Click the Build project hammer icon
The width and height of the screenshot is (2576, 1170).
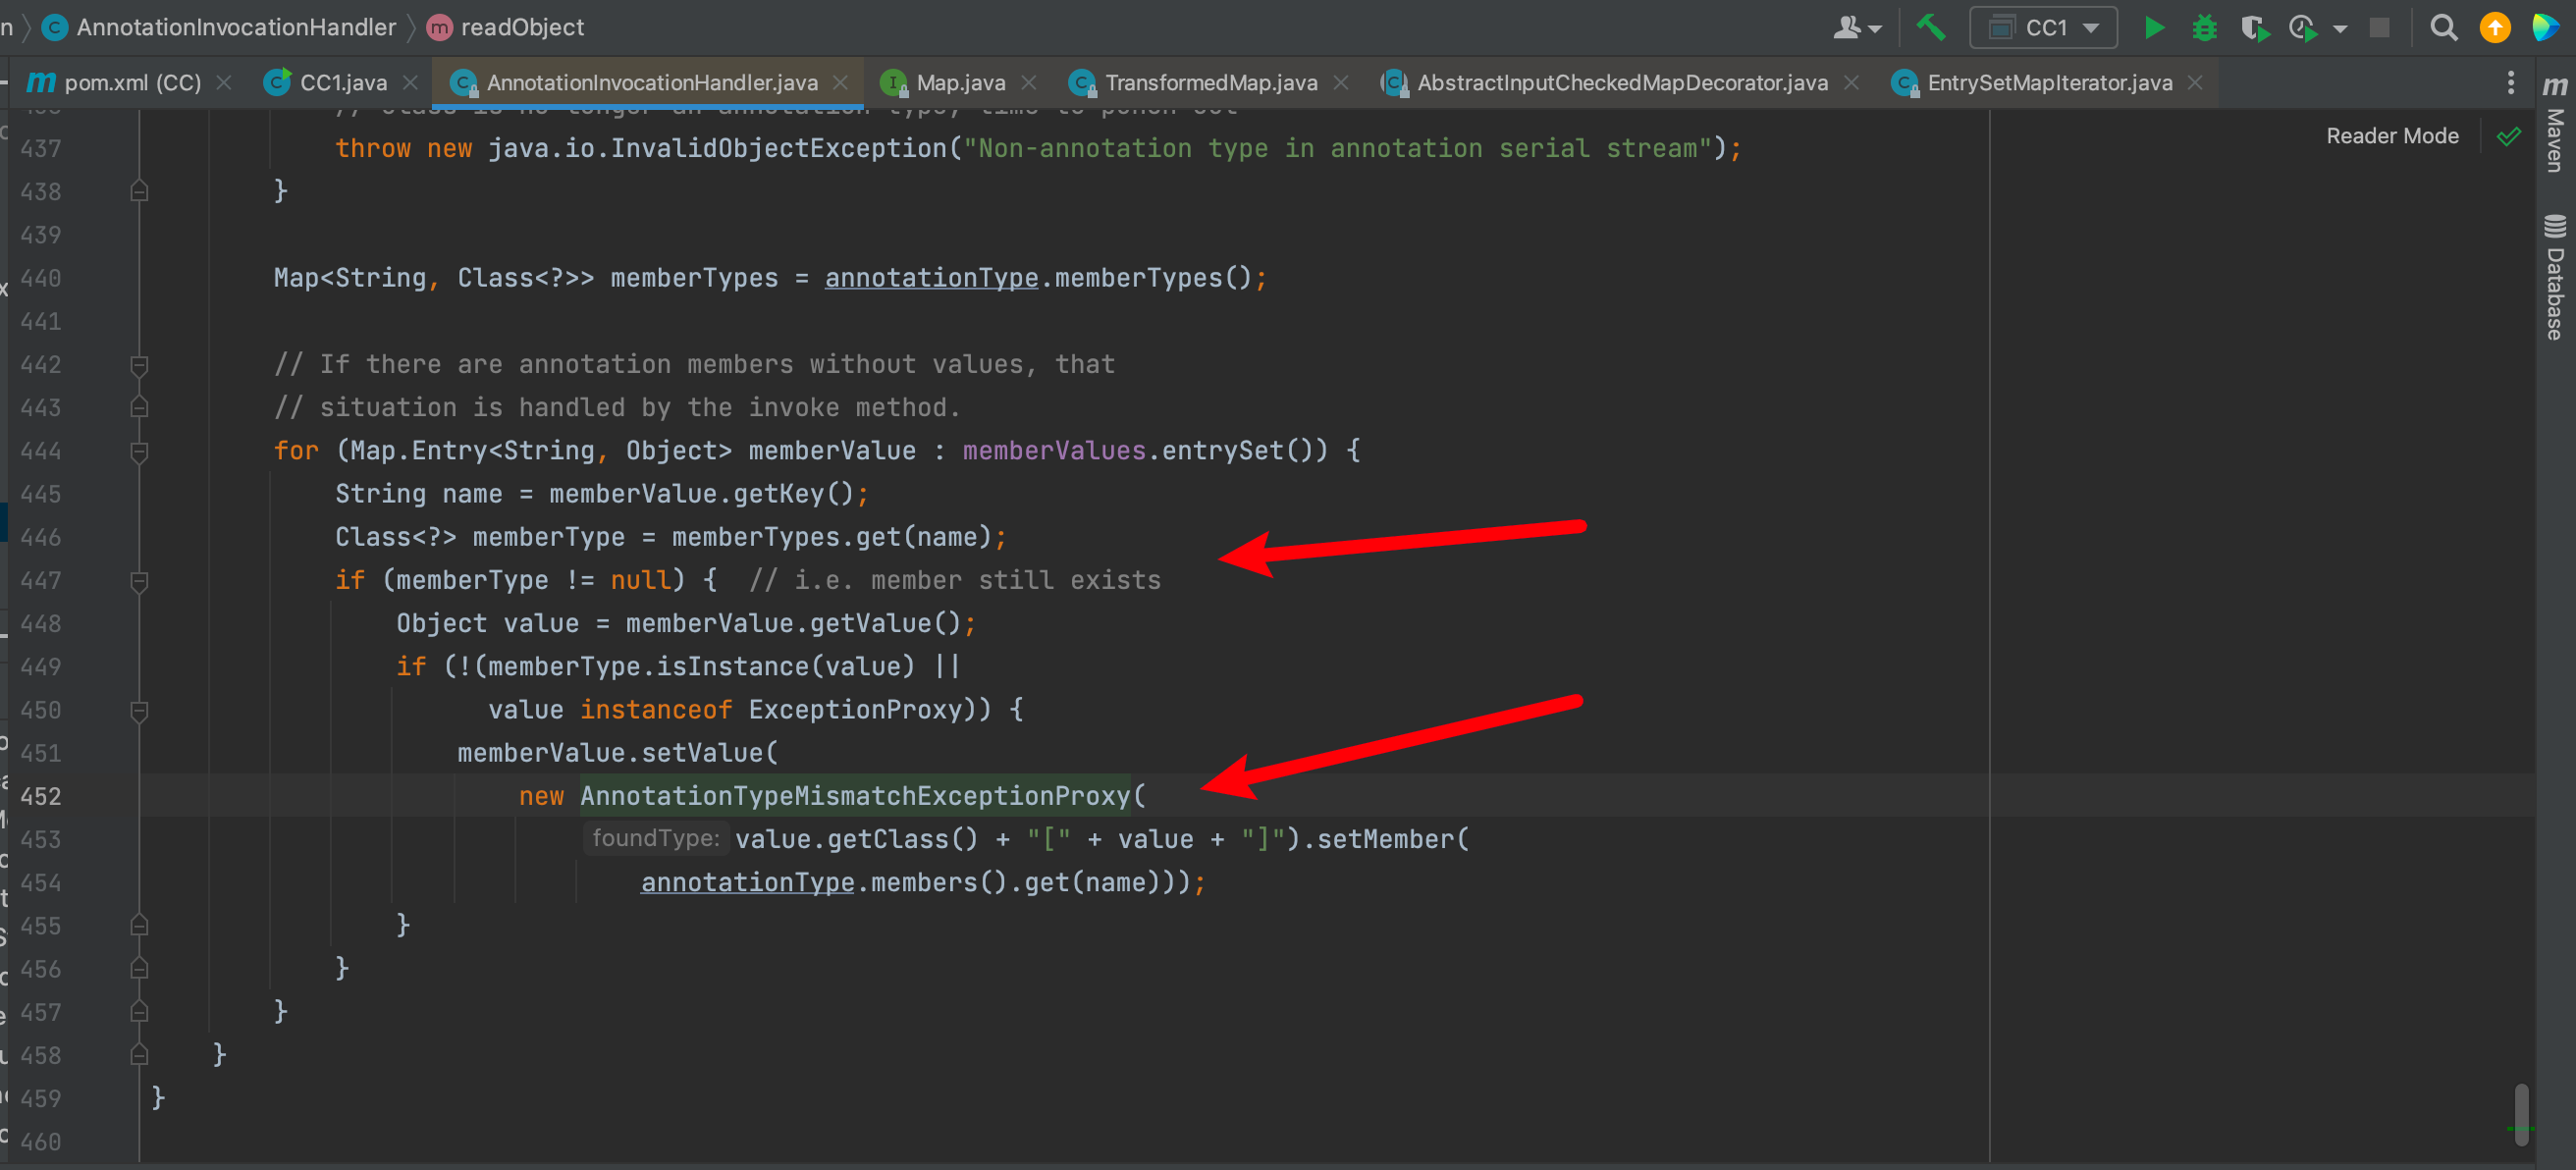[1931, 27]
